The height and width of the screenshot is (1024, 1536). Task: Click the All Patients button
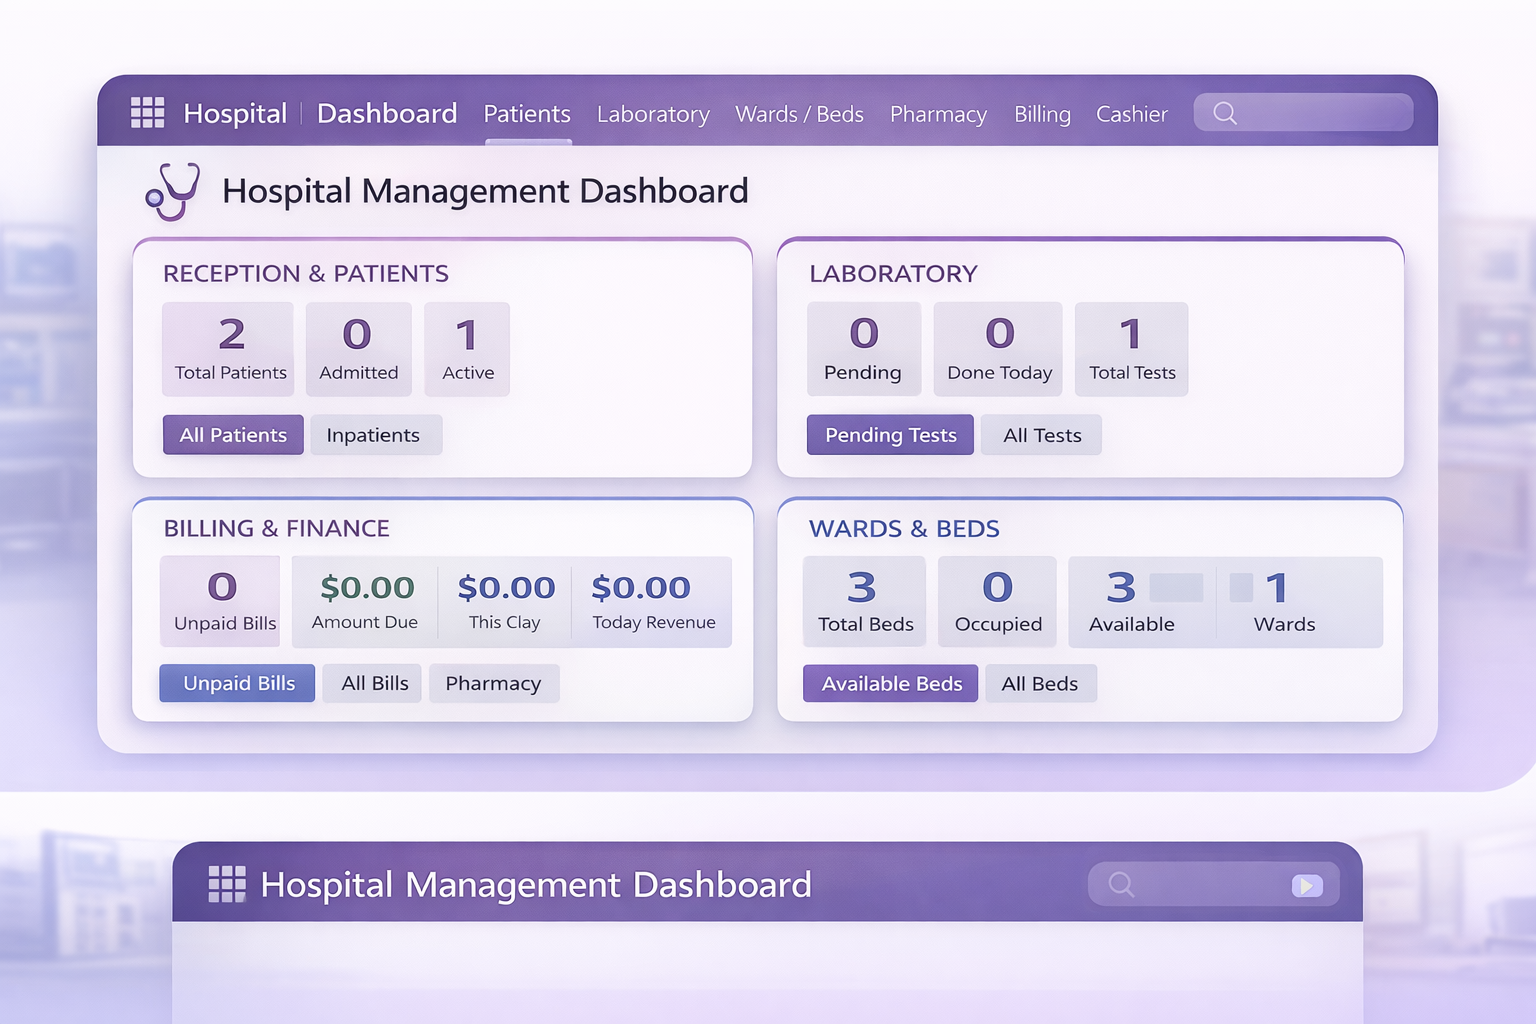click(233, 435)
